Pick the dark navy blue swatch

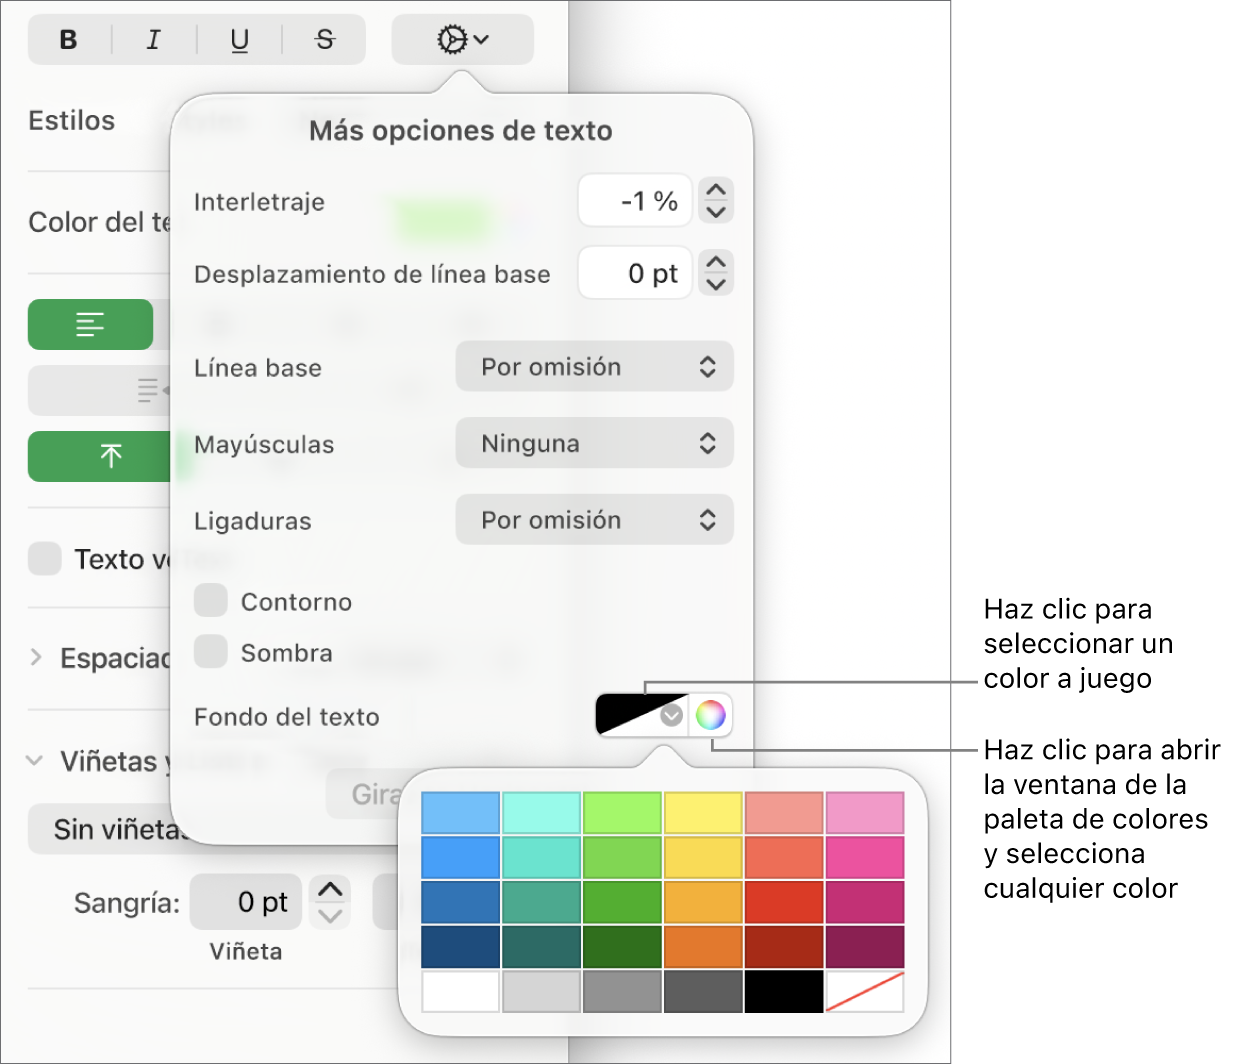[x=460, y=946]
